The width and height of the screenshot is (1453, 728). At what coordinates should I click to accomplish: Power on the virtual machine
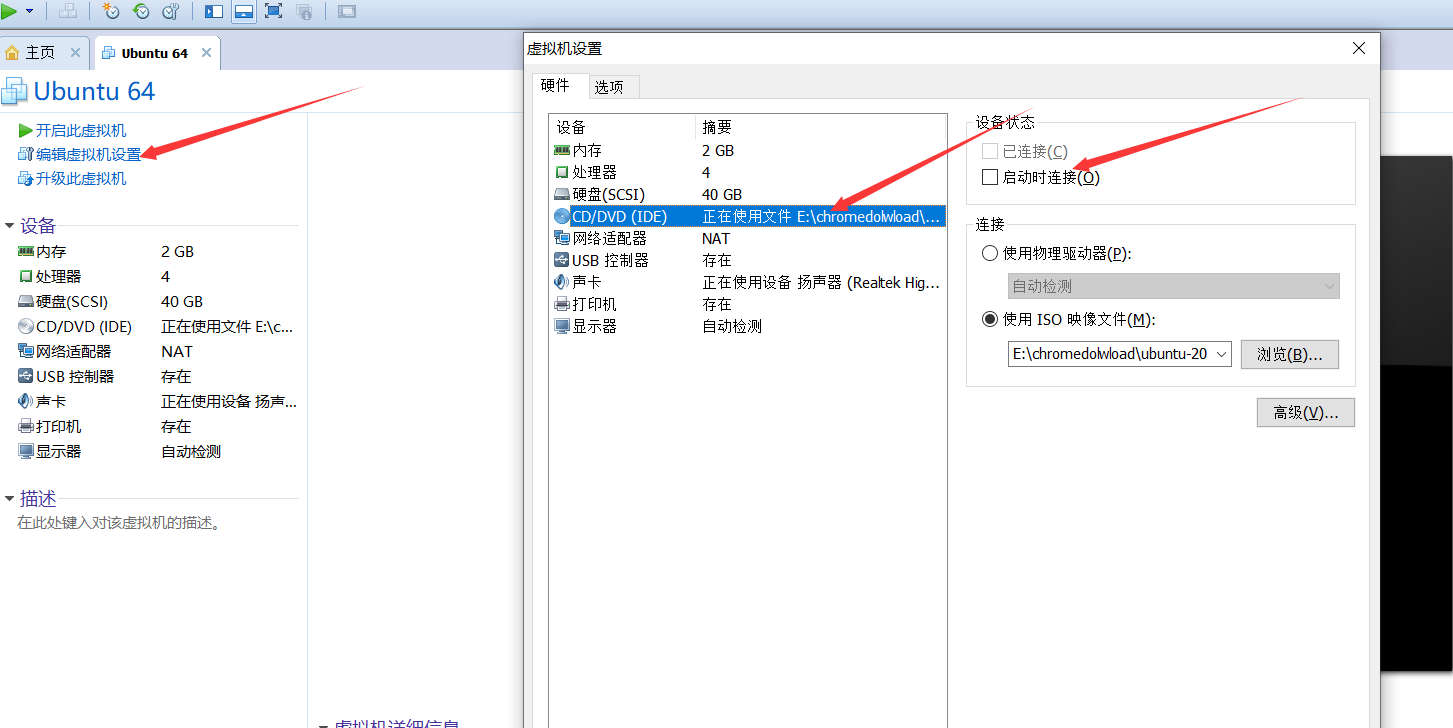pyautogui.click(x=9, y=11)
